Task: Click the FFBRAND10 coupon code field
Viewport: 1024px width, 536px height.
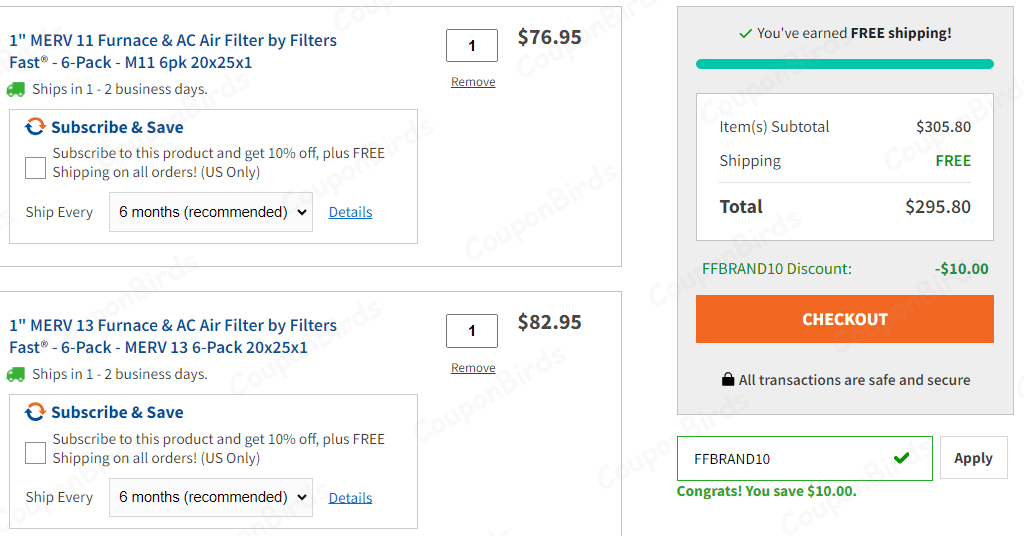Action: pos(780,458)
